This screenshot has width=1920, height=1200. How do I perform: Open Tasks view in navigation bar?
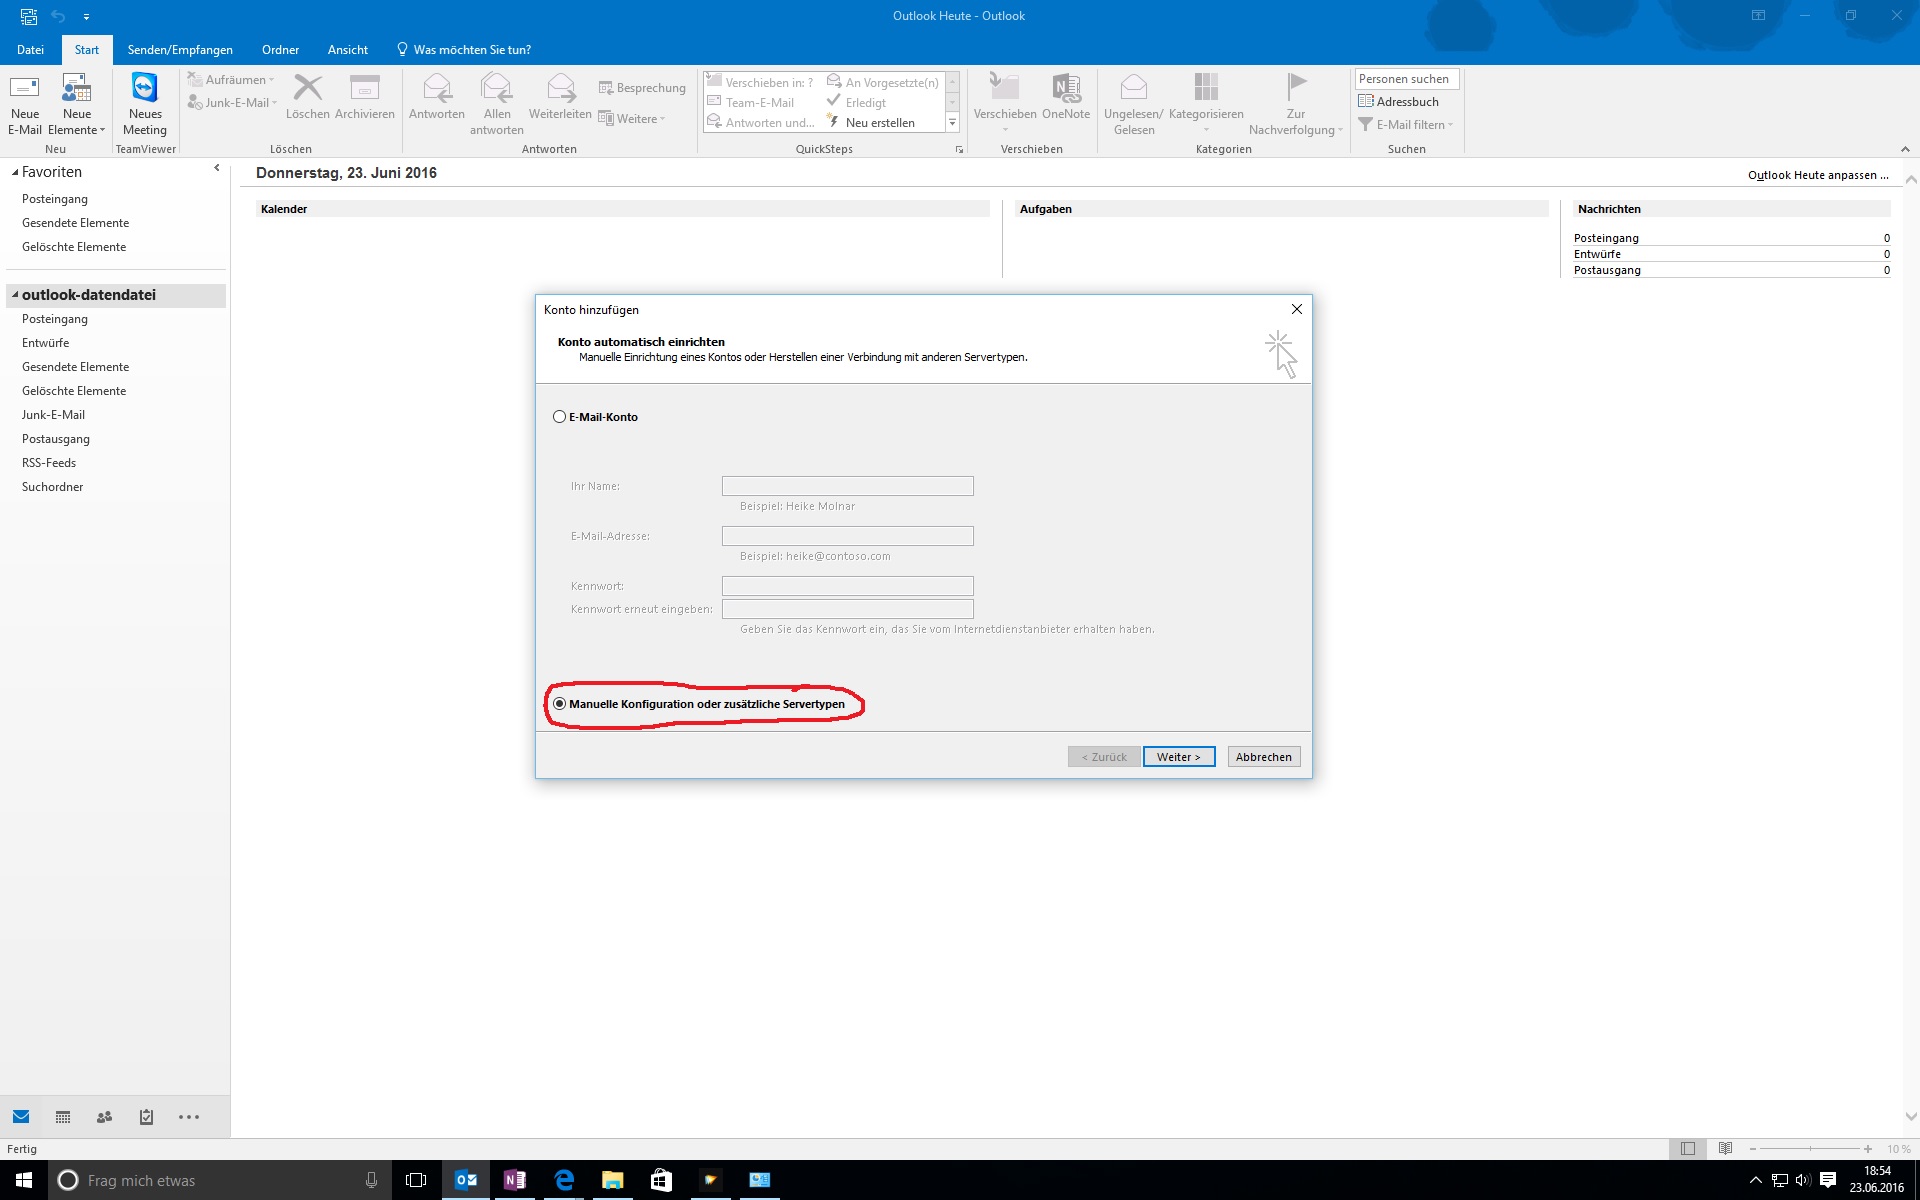(146, 1117)
